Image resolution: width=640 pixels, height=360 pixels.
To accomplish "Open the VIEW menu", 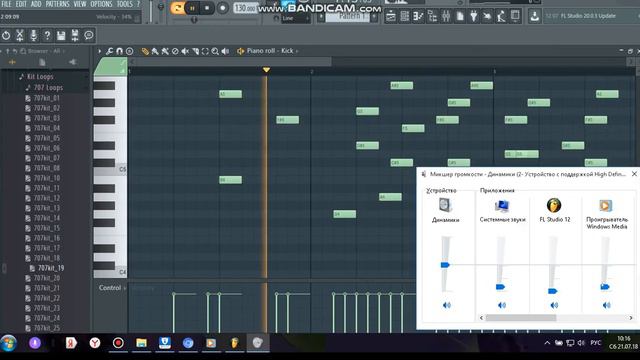I will pos(80,4).
